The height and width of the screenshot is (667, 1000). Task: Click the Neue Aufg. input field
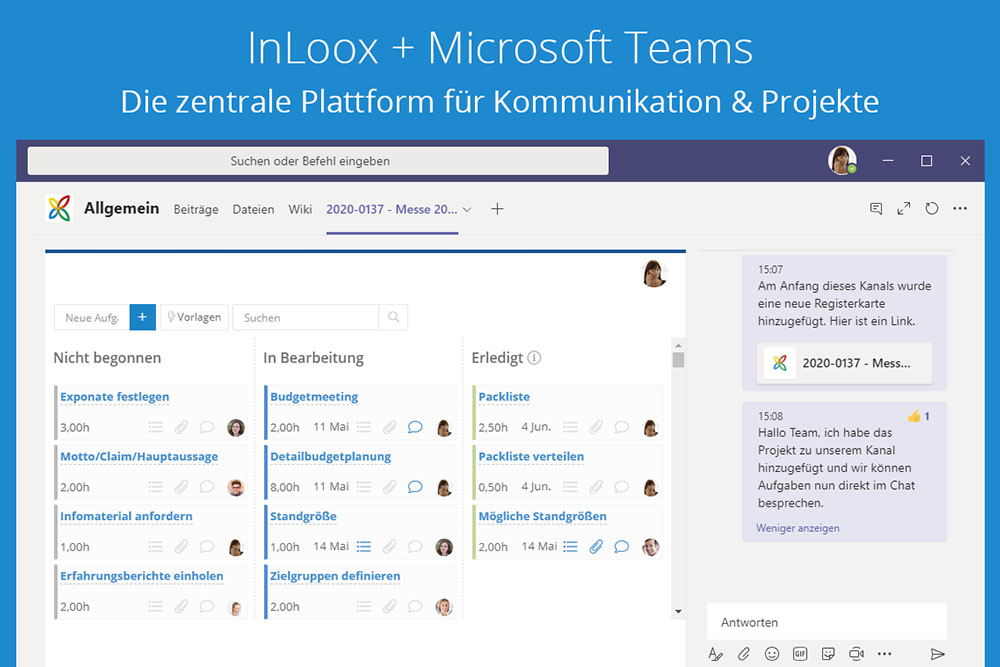[x=92, y=317]
